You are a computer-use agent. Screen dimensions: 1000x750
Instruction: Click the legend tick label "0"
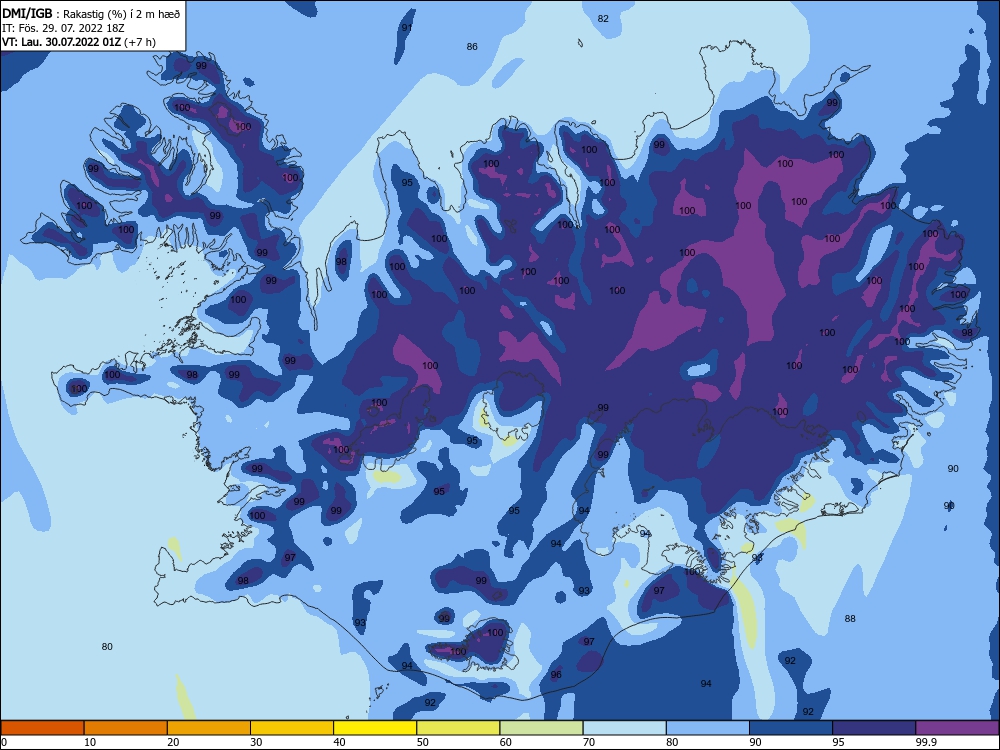4,742
